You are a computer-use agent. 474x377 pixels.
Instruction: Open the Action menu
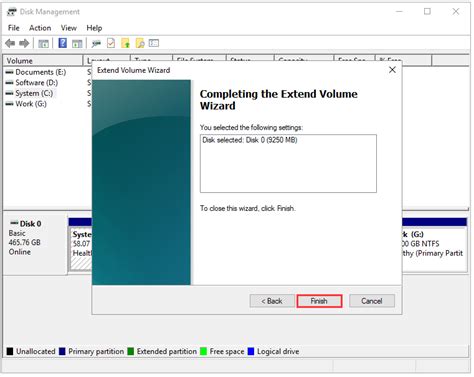coord(40,28)
